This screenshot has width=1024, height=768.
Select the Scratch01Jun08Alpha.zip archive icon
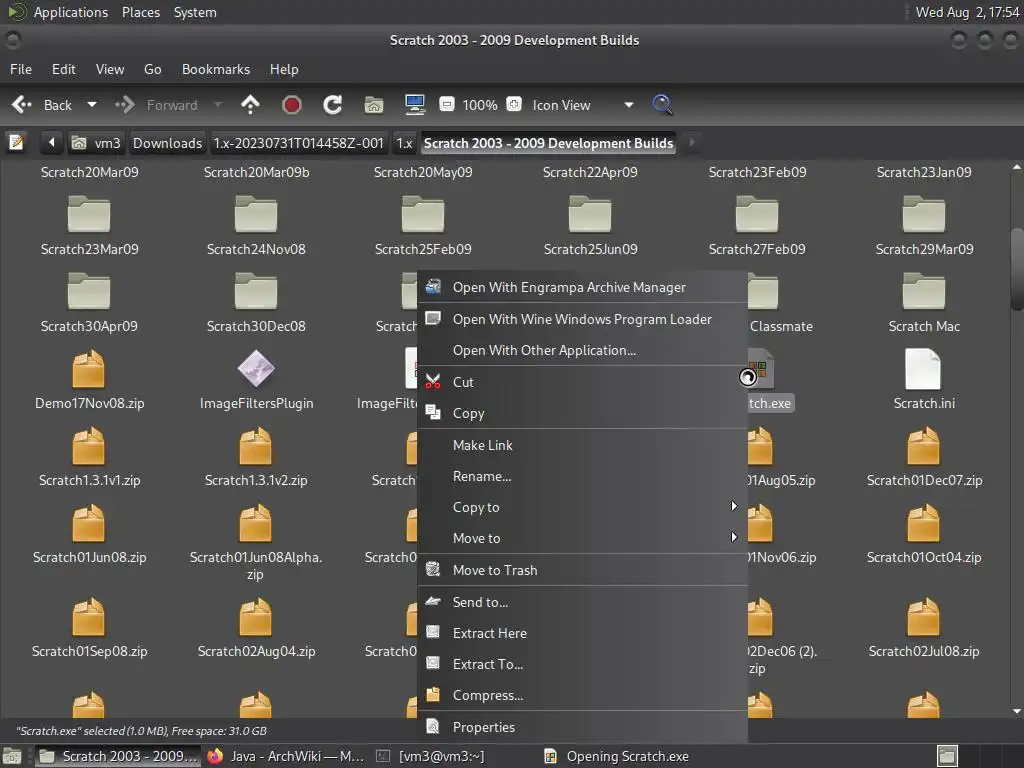click(256, 523)
